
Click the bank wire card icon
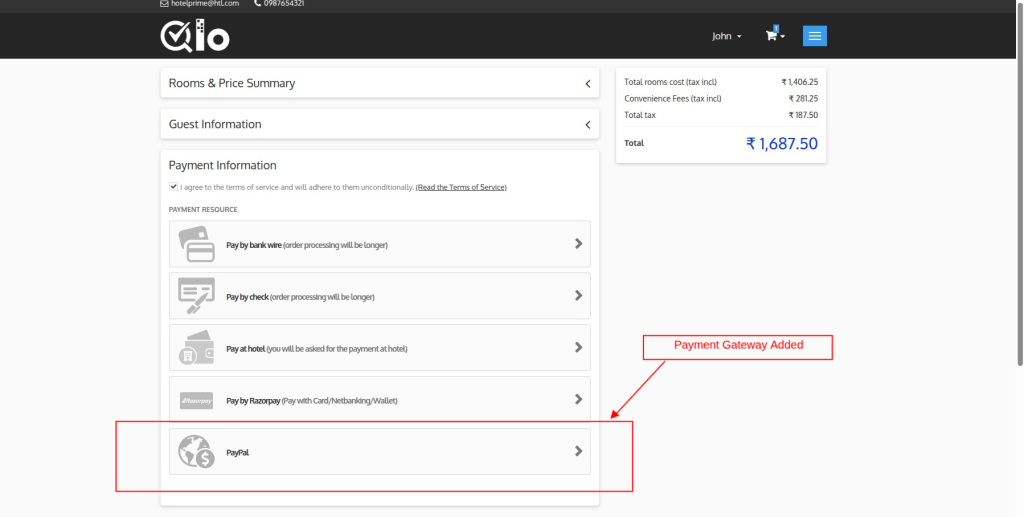coord(196,244)
